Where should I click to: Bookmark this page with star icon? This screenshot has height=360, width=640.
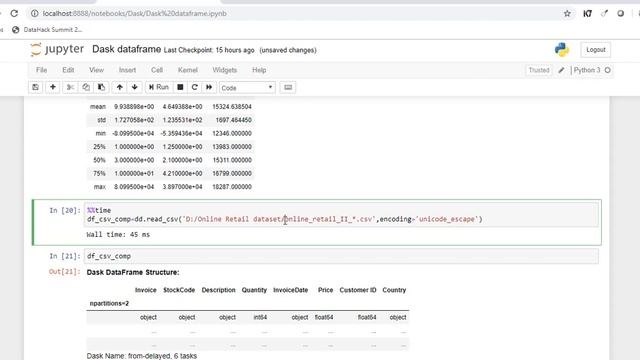point(567,13)
